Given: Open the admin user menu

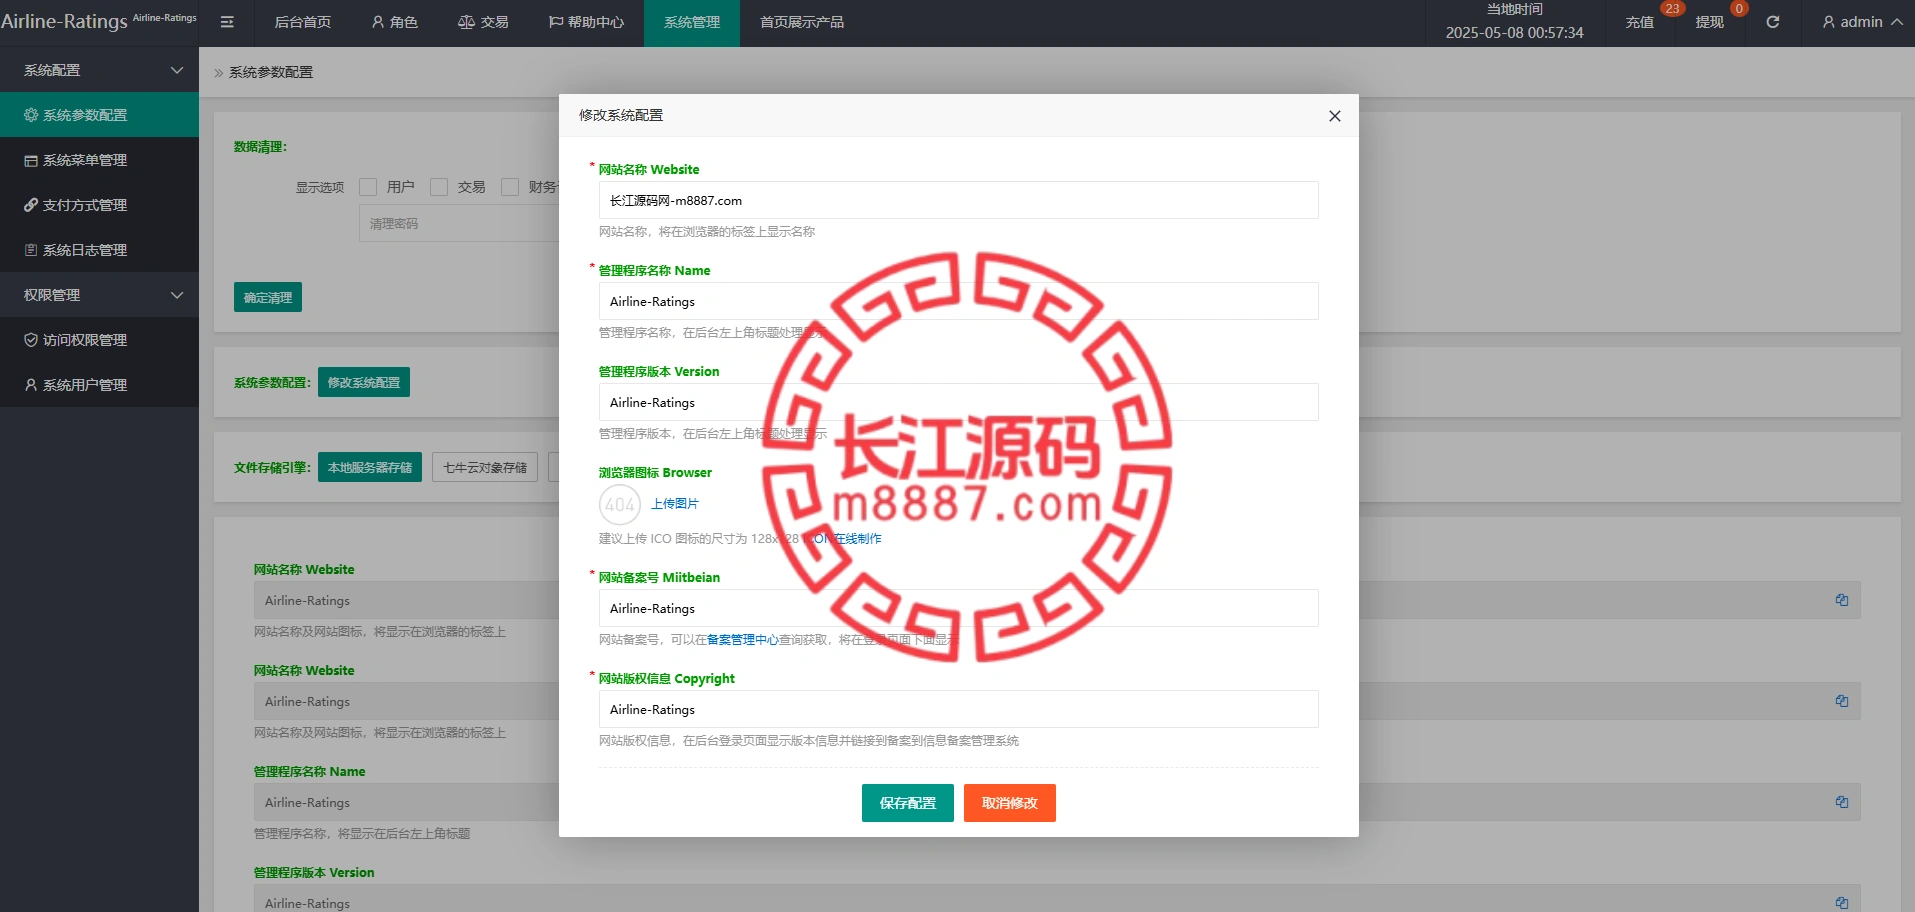Looking at the screenshot, I should (1862, 22).
